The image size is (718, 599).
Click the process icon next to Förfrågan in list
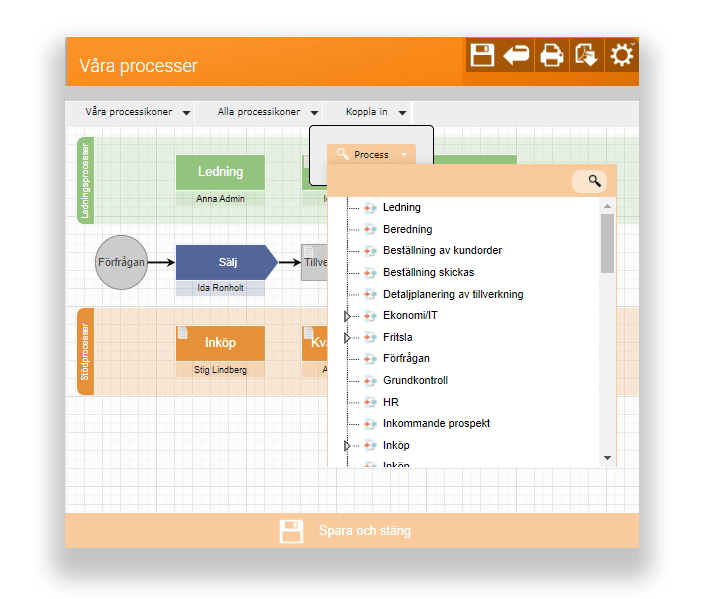[x=370, y=359]
